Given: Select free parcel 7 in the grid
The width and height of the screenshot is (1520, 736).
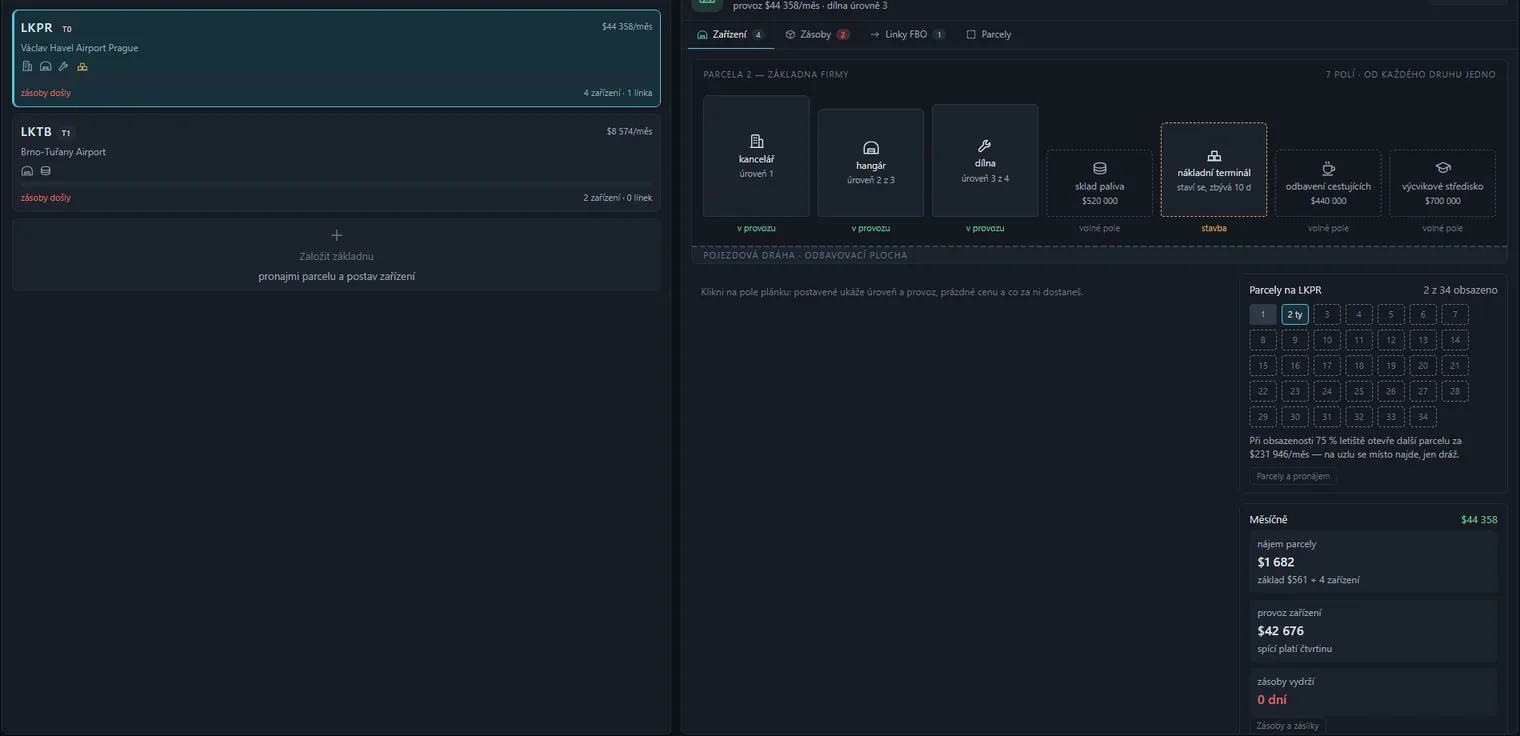Looking at the screenshot, I should click(1455, 314).
